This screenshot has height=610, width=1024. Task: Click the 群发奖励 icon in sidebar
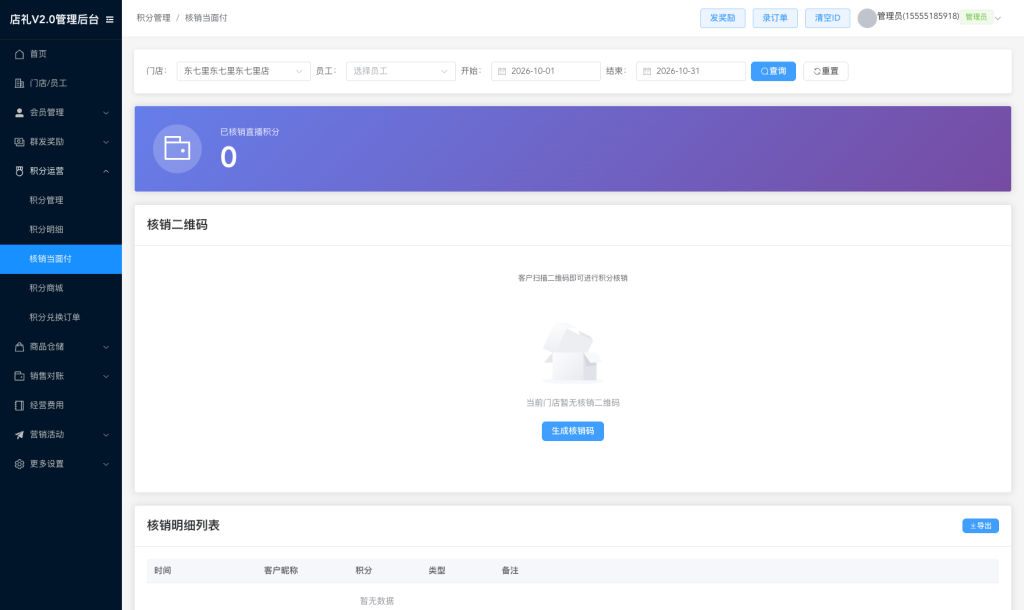coord(20,142)
